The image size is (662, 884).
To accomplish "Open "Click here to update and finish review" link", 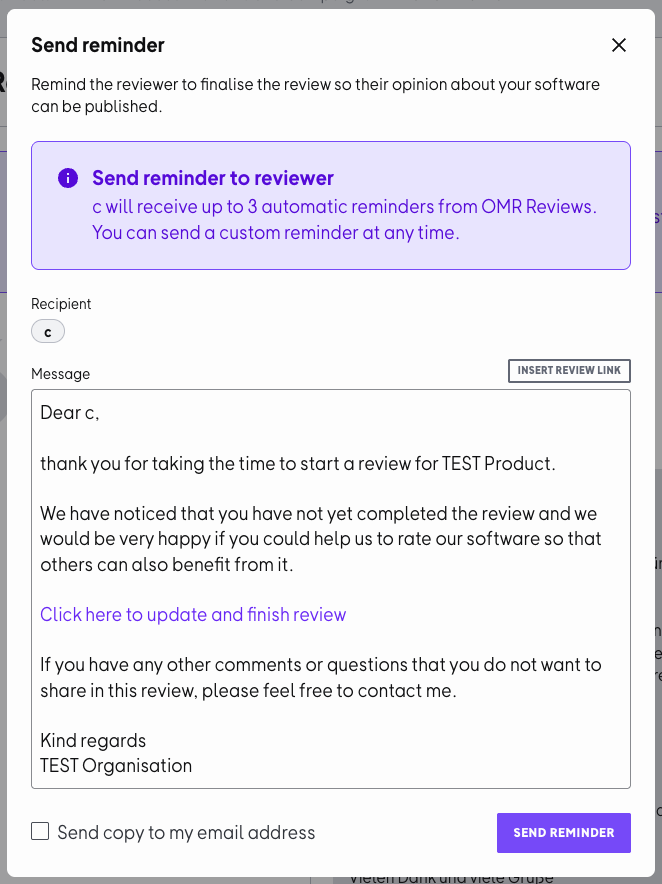I will pos(193,614).
